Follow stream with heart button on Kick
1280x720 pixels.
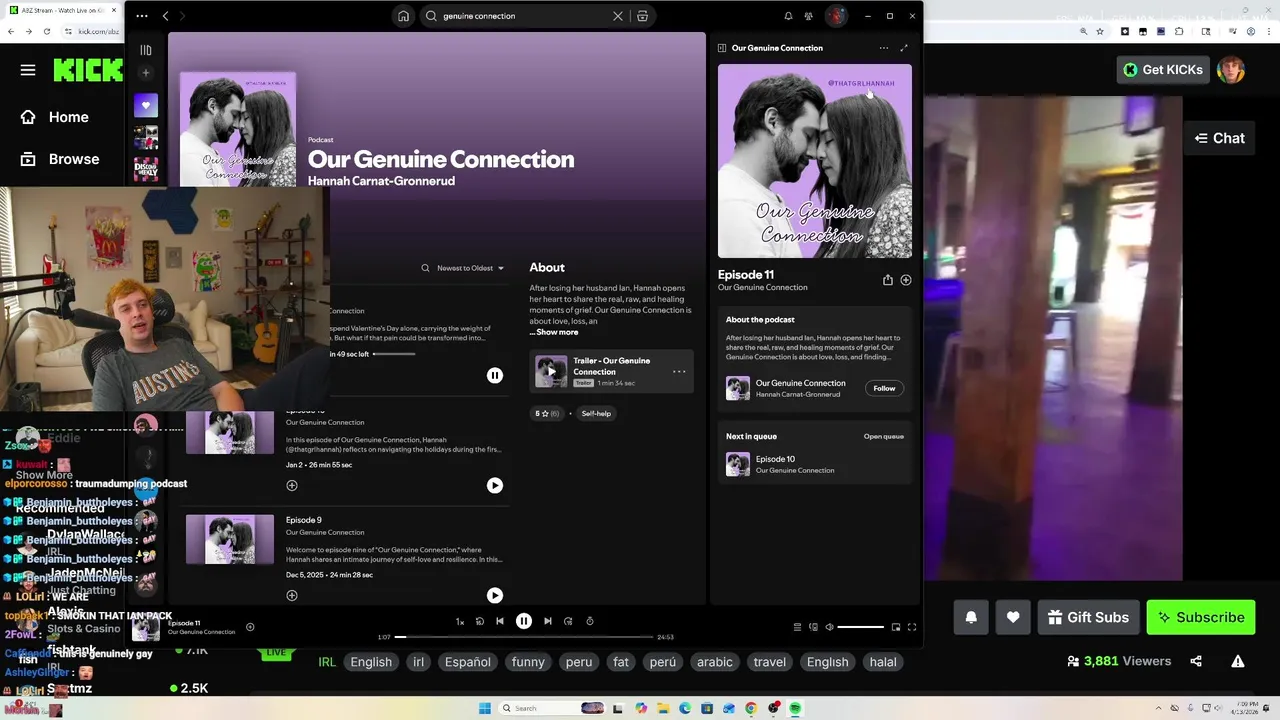pos(1013,617)
